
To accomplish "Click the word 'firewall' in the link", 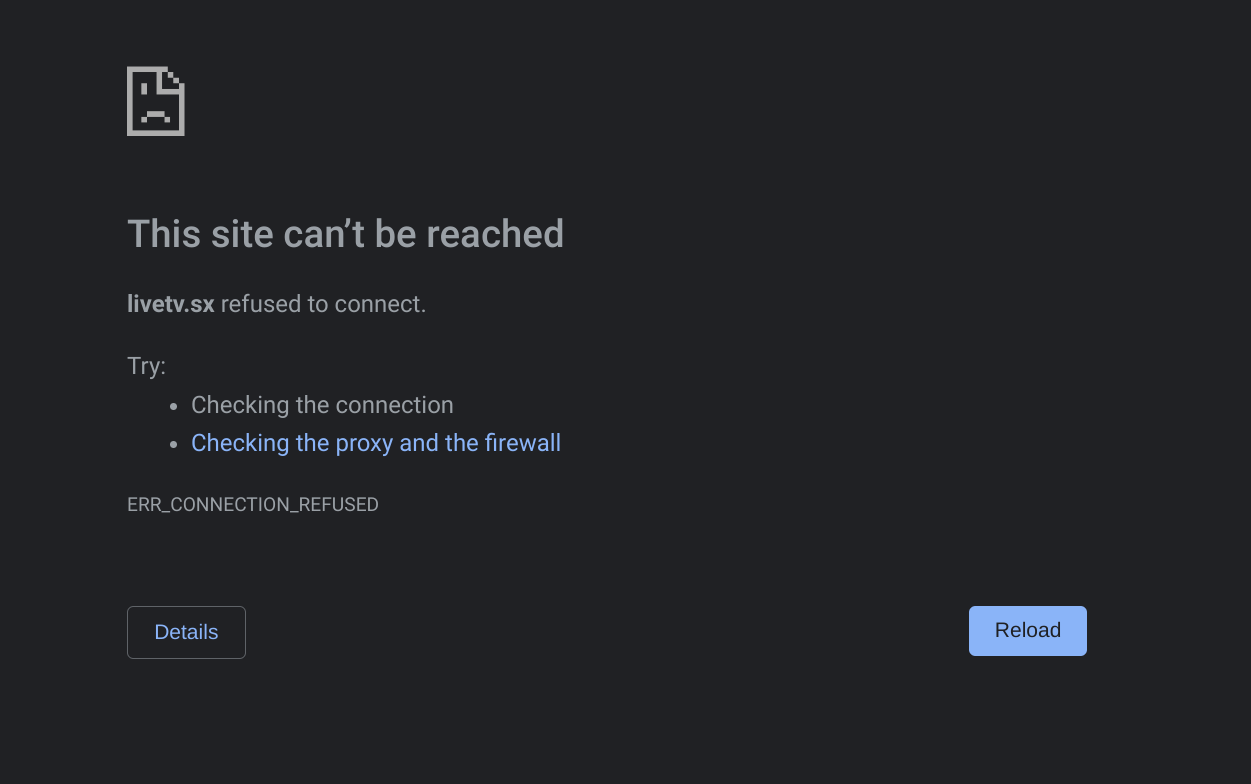I will click(522, 443).
